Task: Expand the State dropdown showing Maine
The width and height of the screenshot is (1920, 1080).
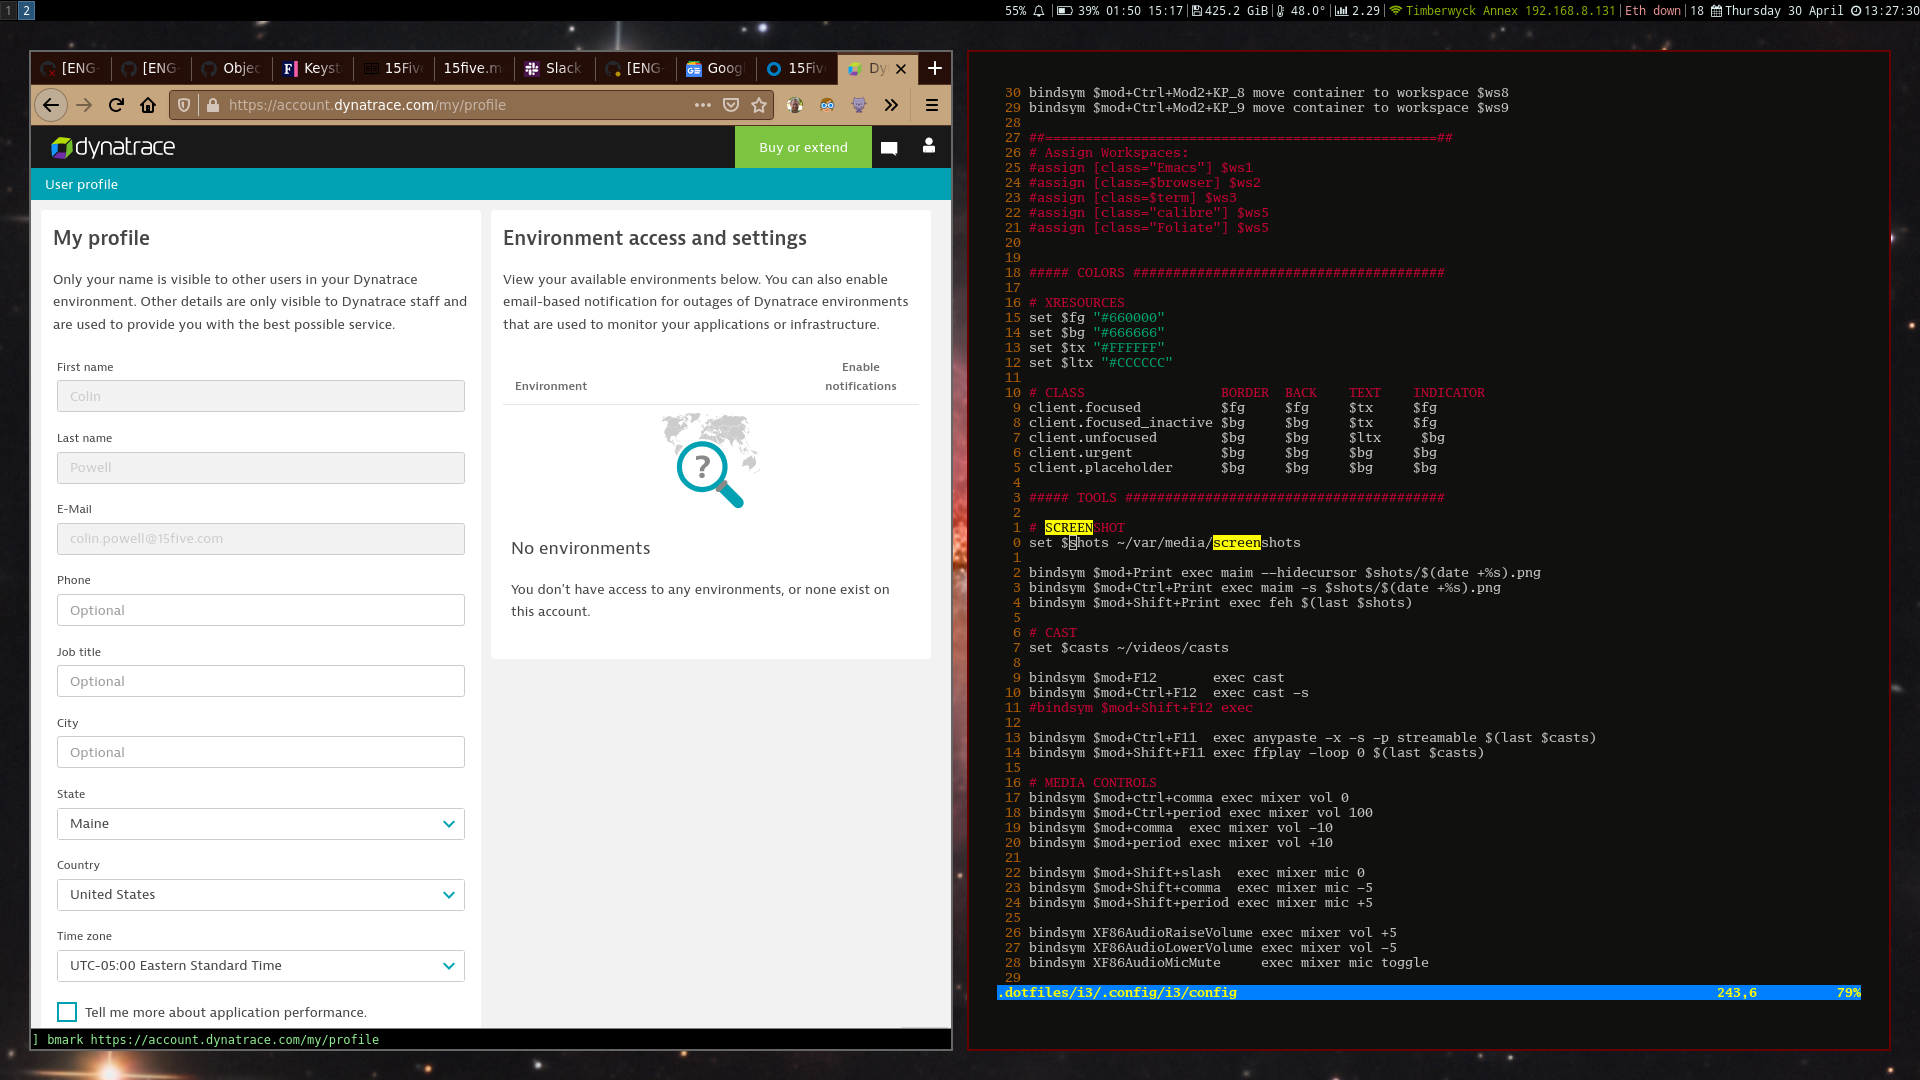Action: 260,824
